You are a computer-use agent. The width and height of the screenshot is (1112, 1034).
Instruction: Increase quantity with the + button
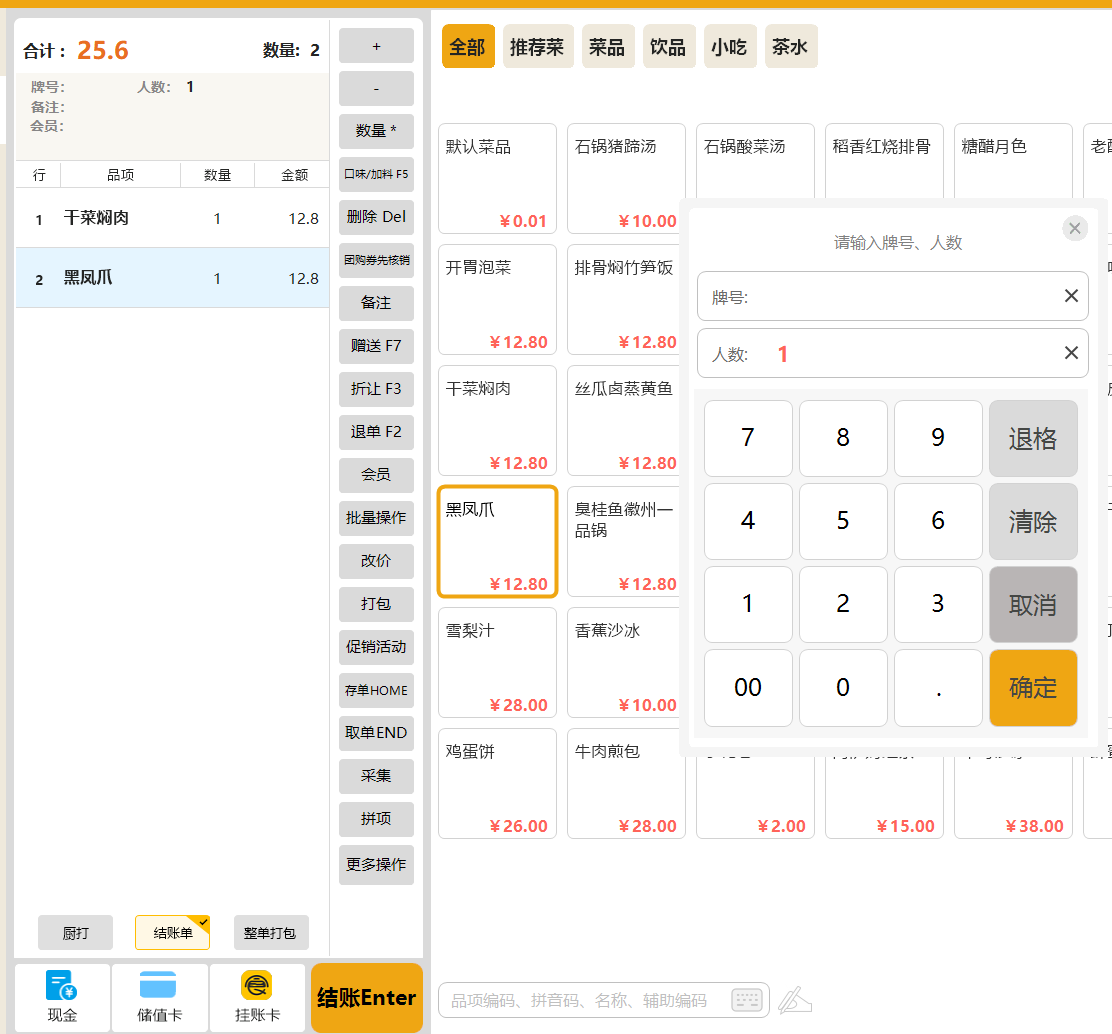coord(376,45)
